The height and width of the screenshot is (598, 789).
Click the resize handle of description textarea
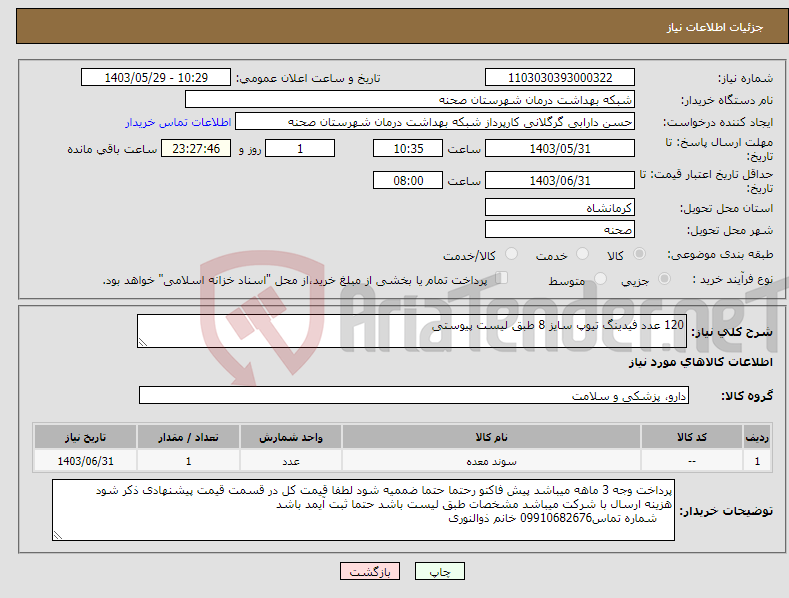[x=143, y=342]
